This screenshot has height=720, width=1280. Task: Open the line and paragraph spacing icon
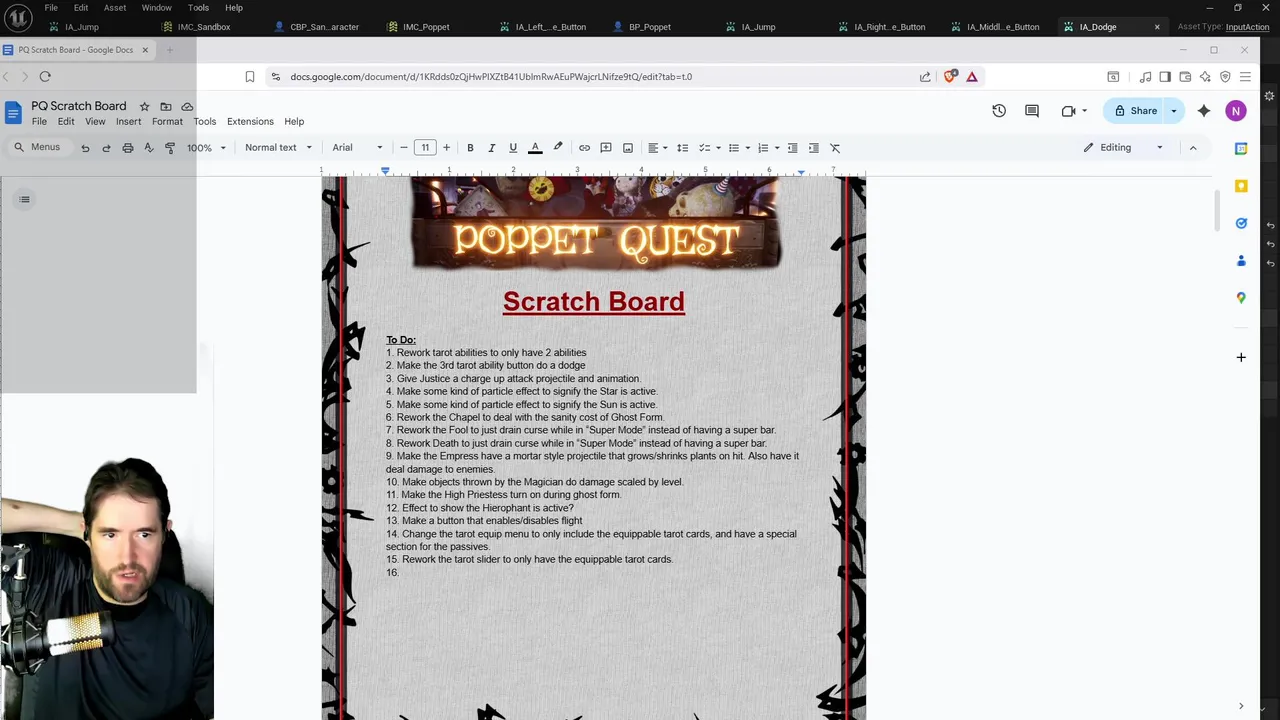click(682, 148)
